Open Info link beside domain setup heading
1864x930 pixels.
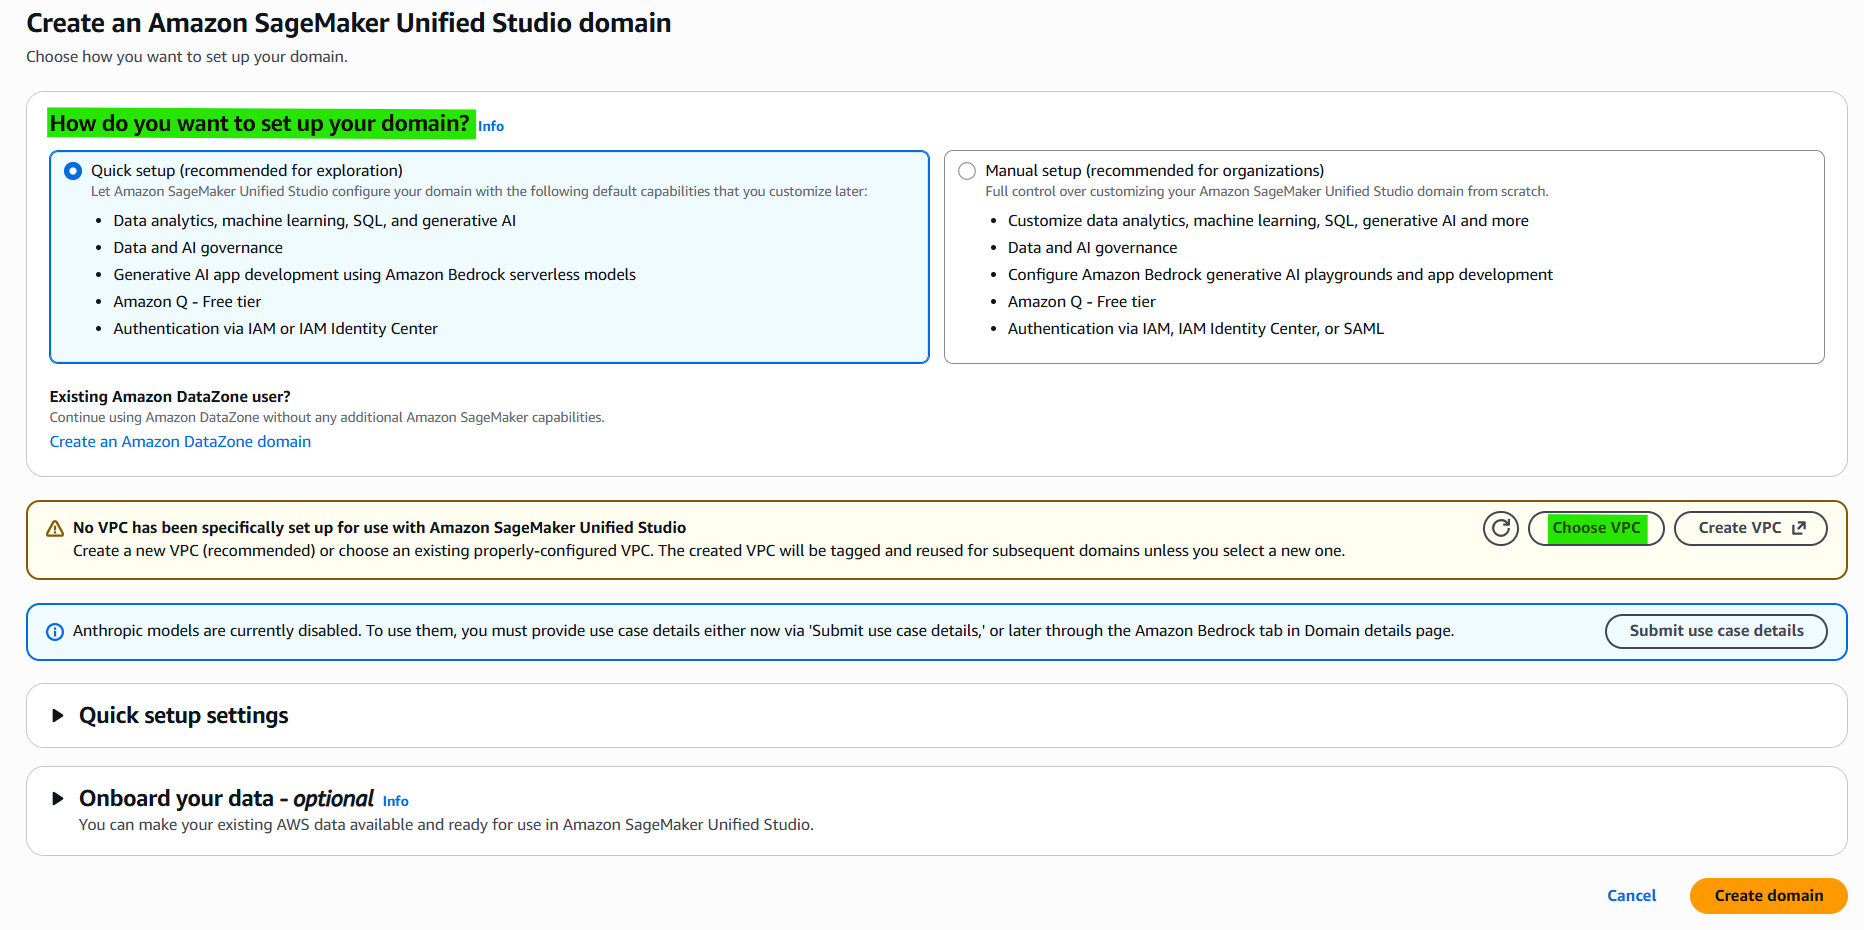[491, 126]
